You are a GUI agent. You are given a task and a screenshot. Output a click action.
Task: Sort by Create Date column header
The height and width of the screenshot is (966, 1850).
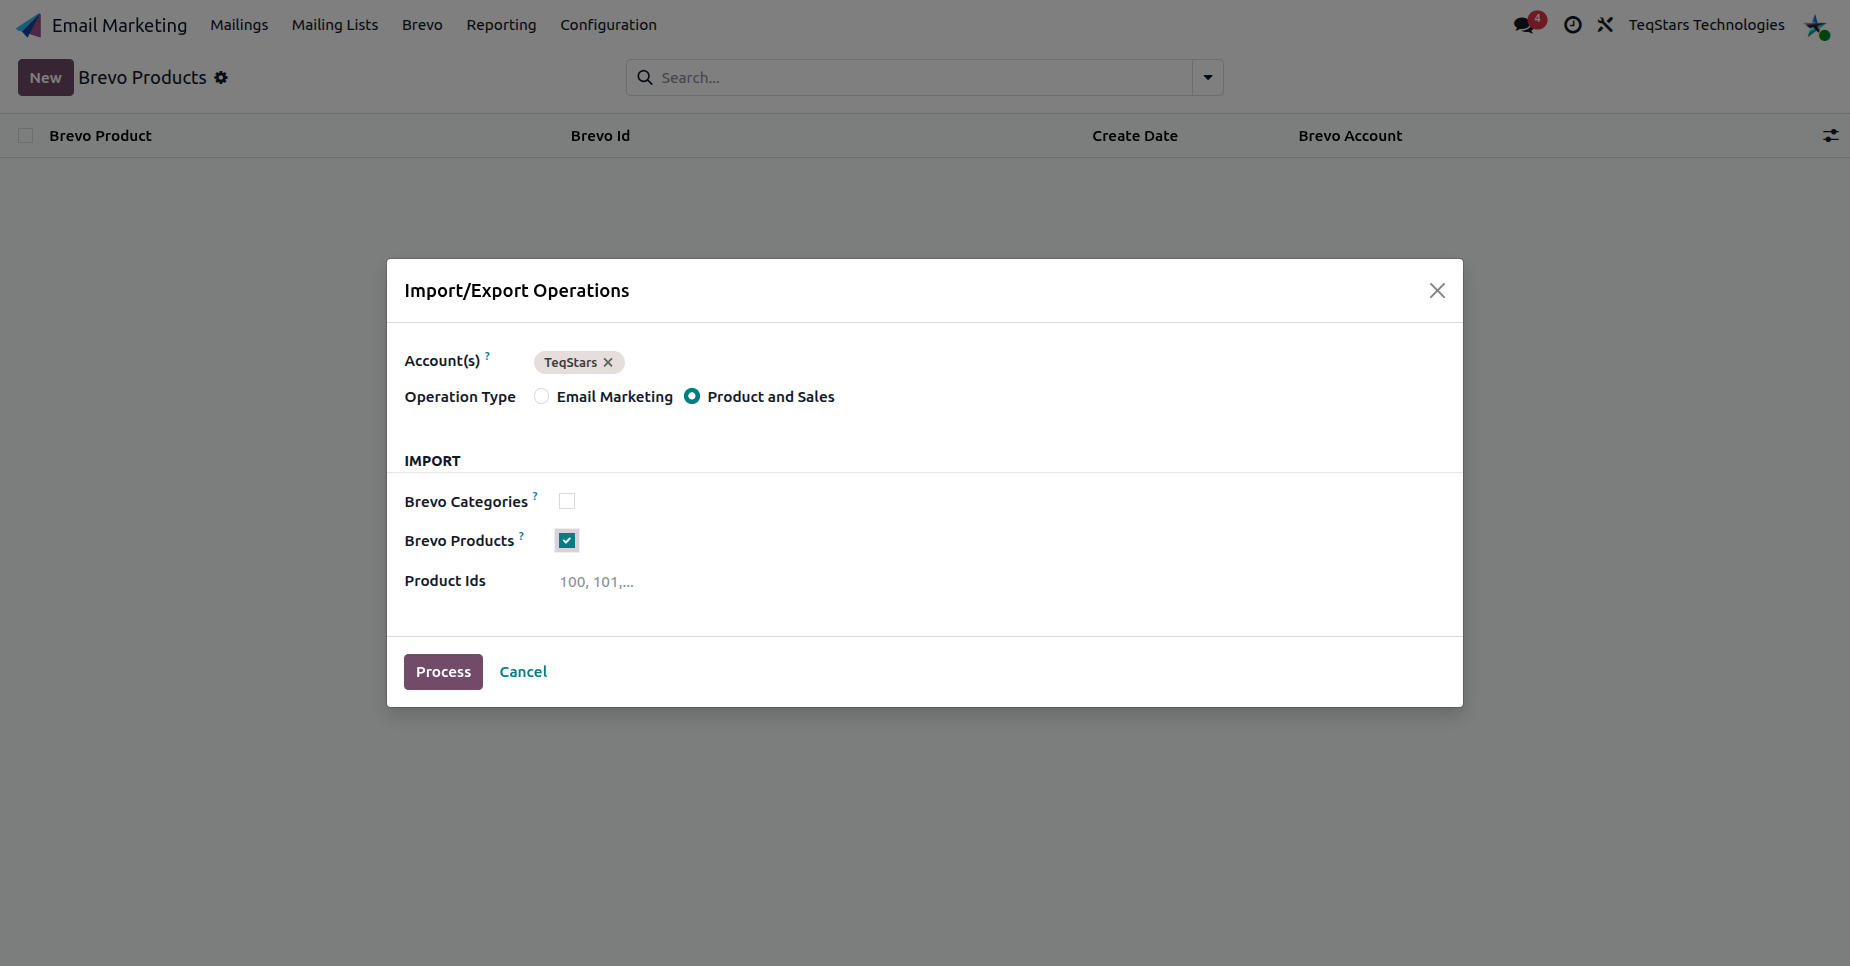point(1134,135)
